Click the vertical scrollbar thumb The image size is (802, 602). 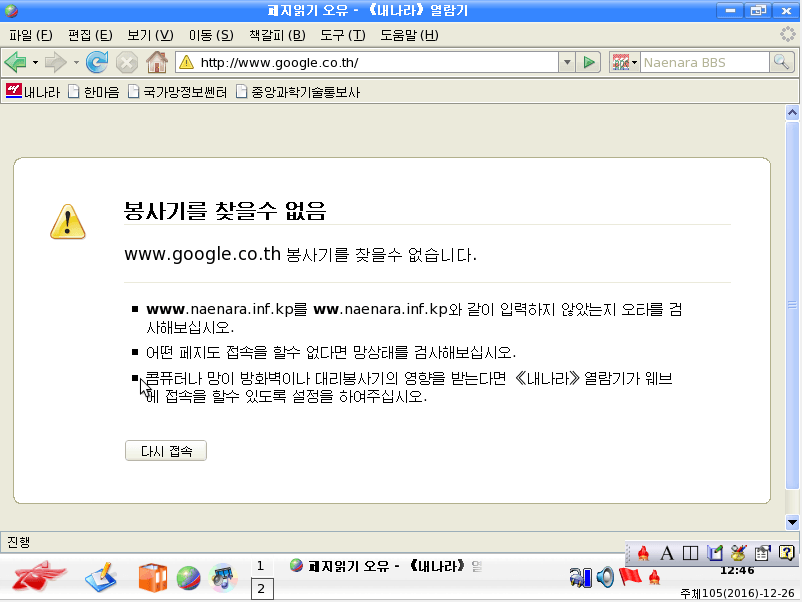(792, 305)
